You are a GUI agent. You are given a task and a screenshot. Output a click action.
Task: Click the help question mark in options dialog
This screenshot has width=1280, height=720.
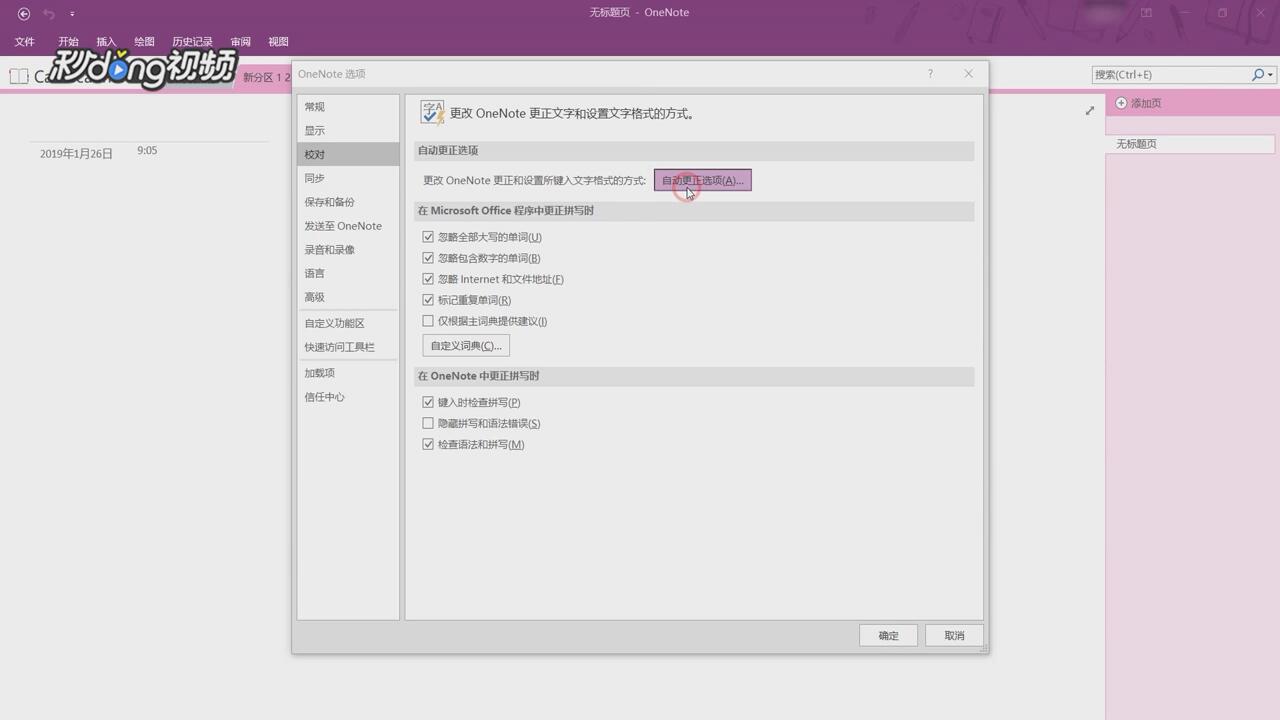click(930, 74)
